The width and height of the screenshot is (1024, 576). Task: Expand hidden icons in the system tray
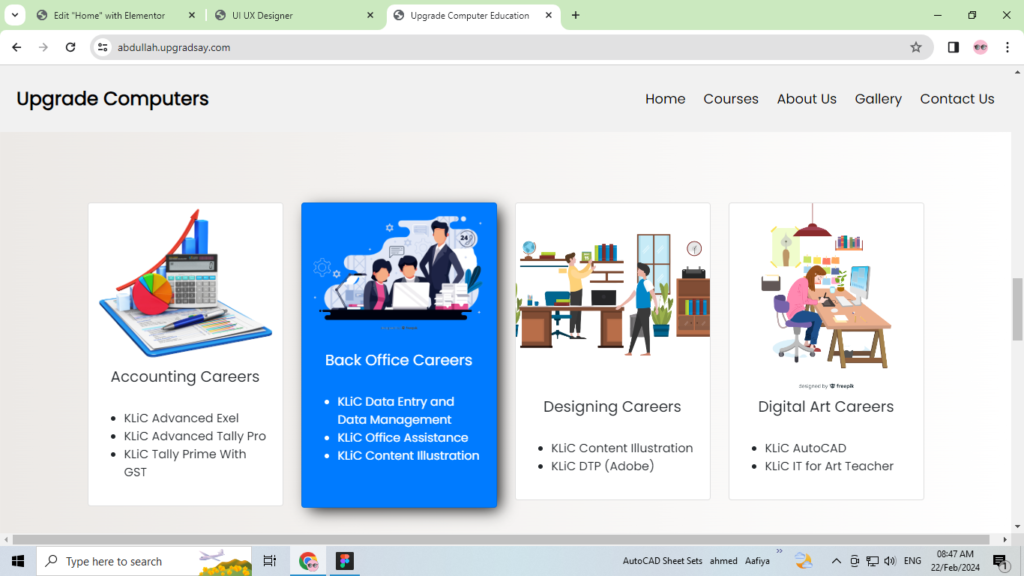pos(836,561)
